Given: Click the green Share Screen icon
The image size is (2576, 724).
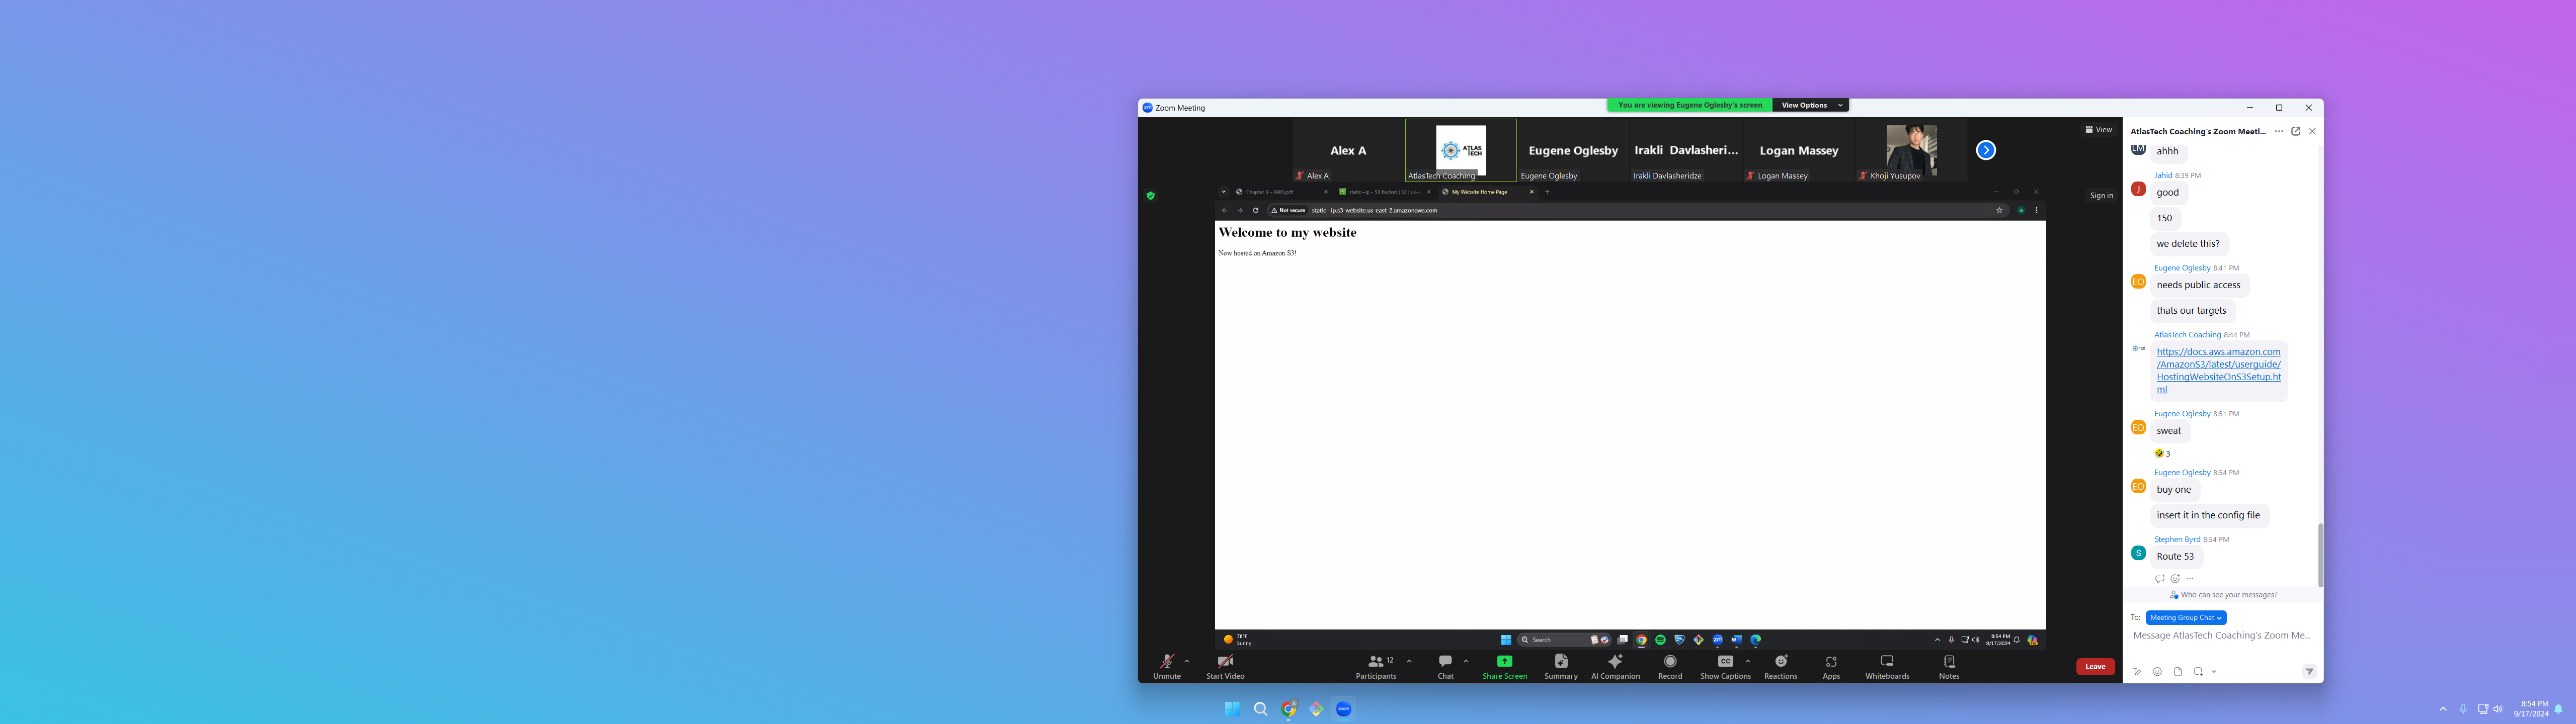Looking at the screenshot, I should [x=1504, y=661].
